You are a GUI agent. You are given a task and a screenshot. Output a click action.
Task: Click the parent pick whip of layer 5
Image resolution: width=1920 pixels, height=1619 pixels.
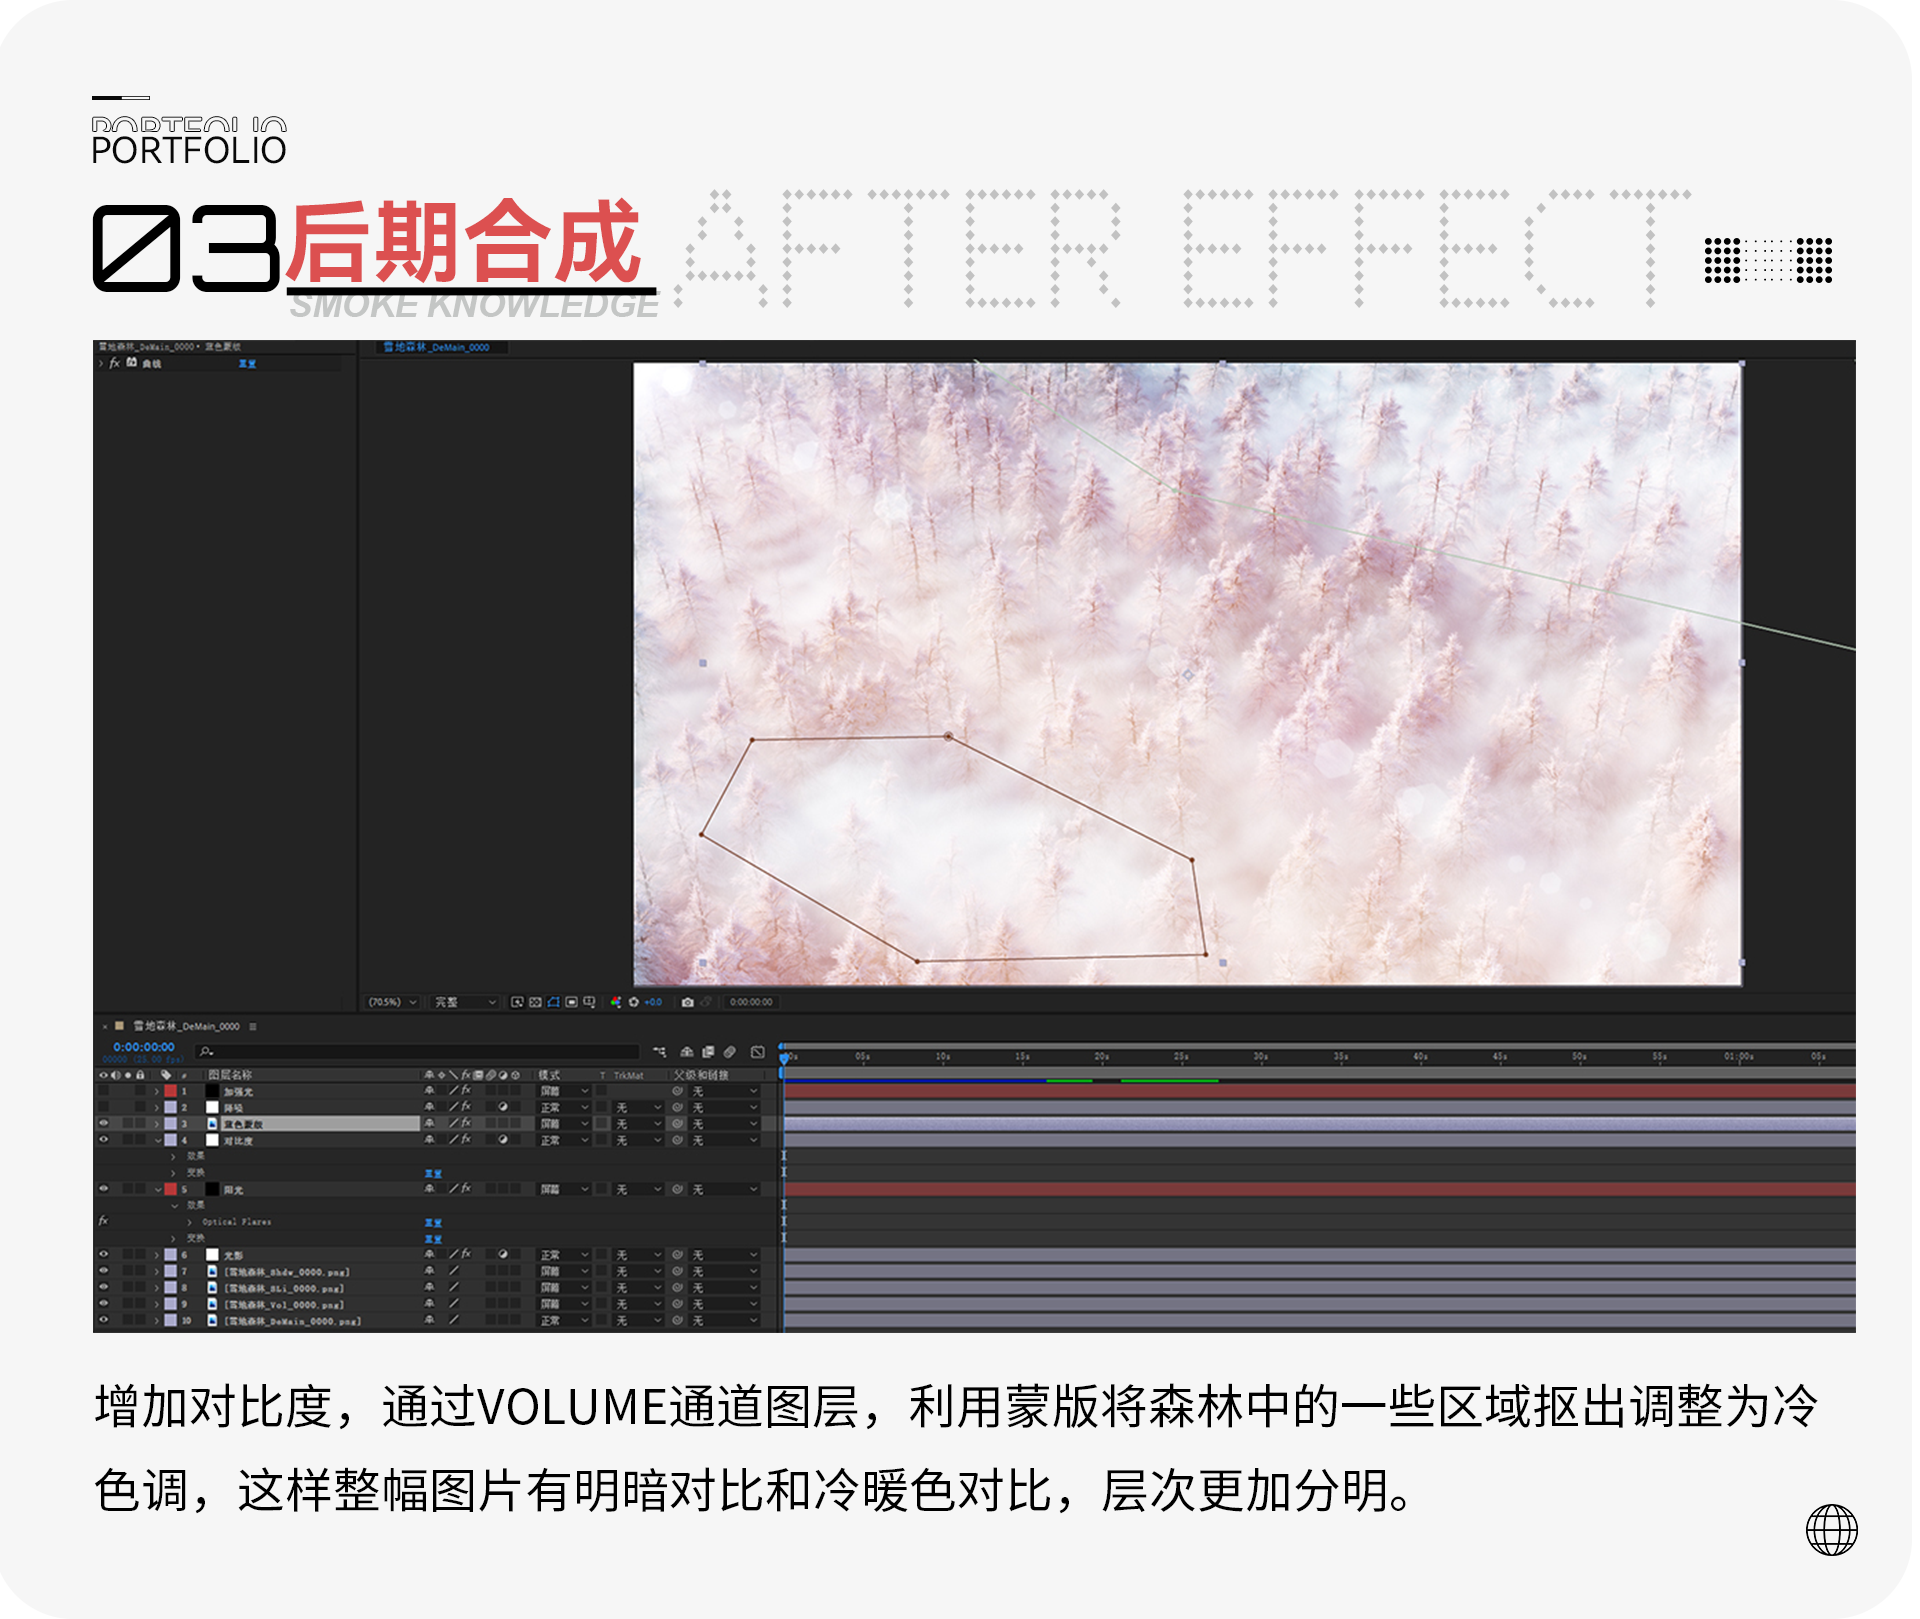(678, 1189)
